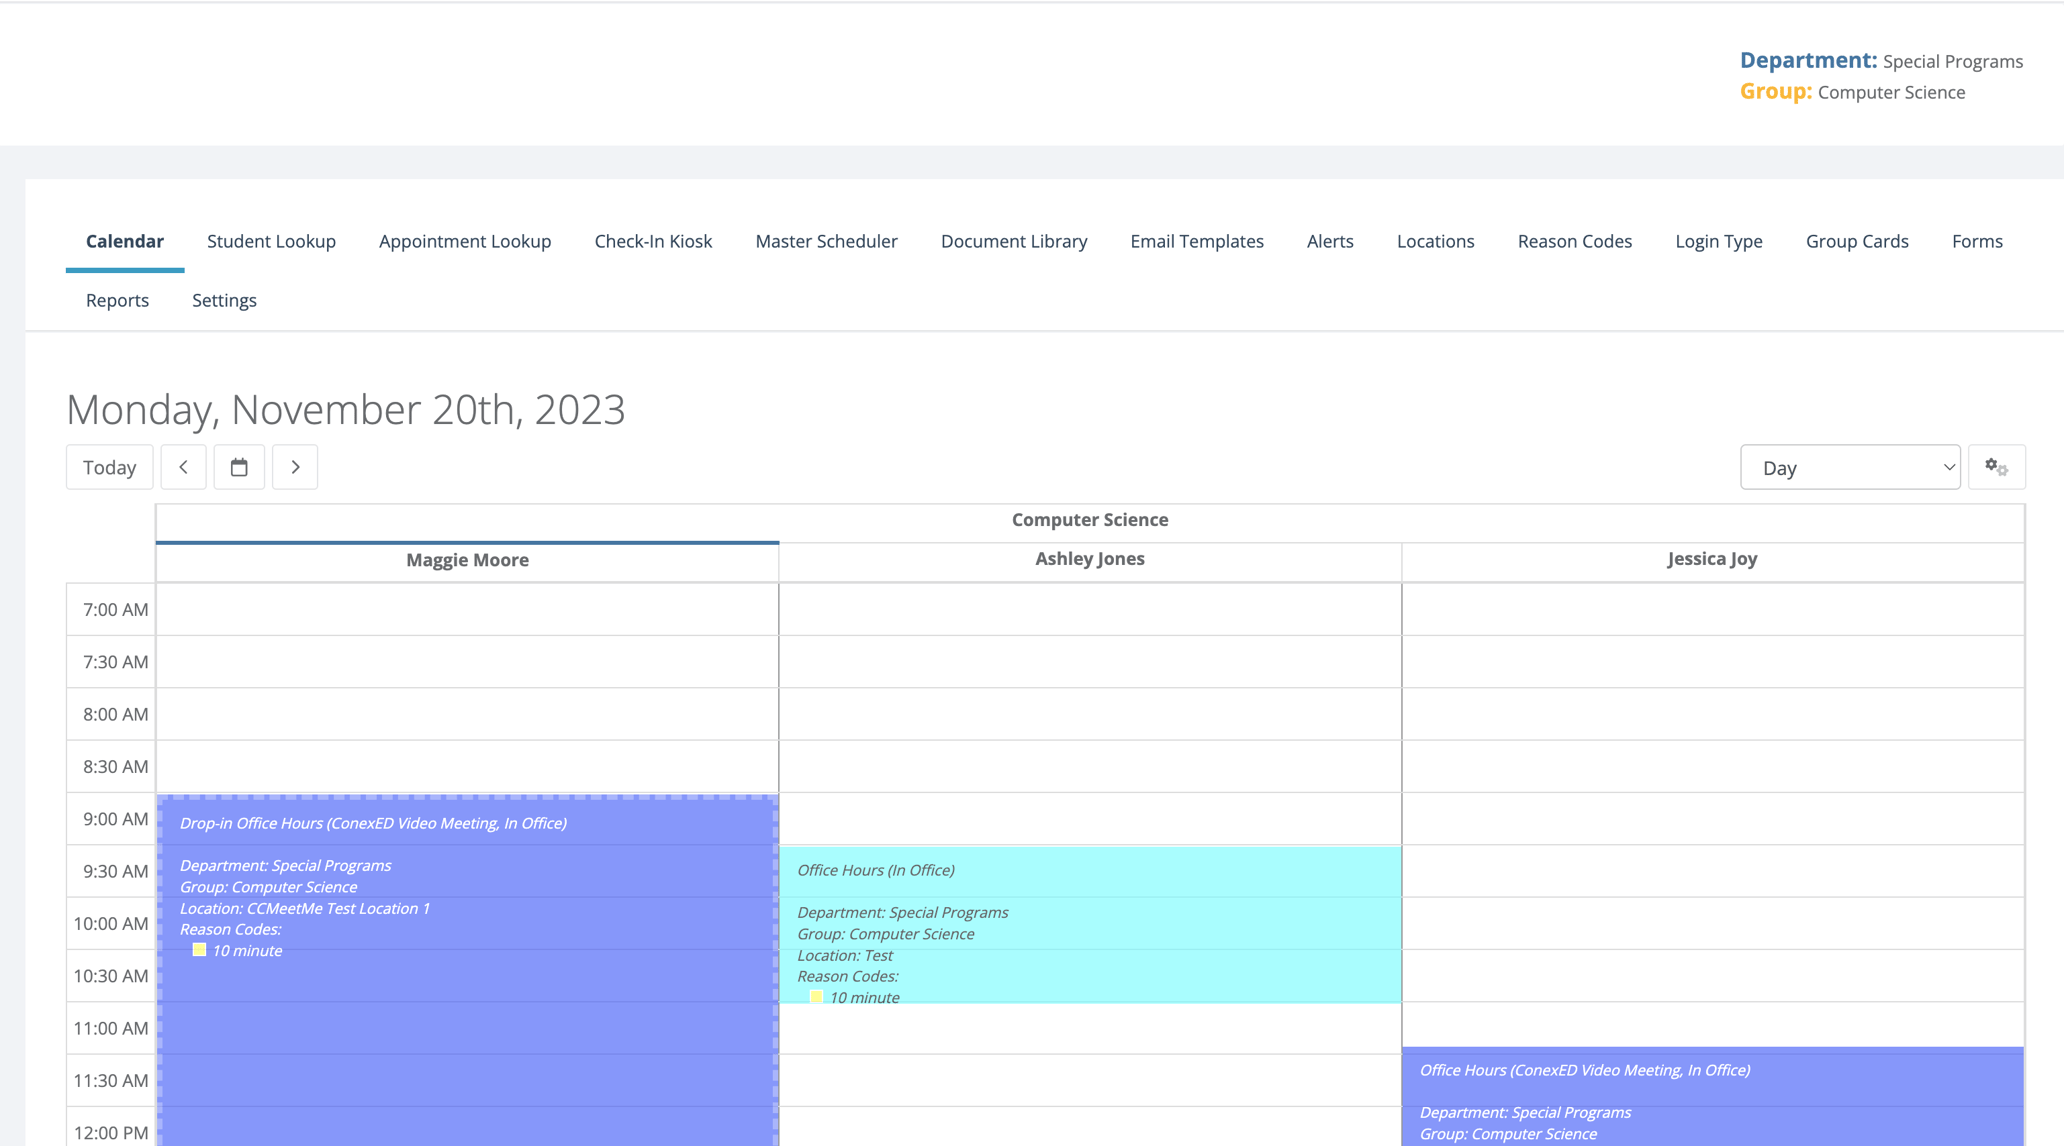The width and height of the screenshot is (2064, 1146).
Task: Open the Check-In Kiosk tab
Action: 653,241
